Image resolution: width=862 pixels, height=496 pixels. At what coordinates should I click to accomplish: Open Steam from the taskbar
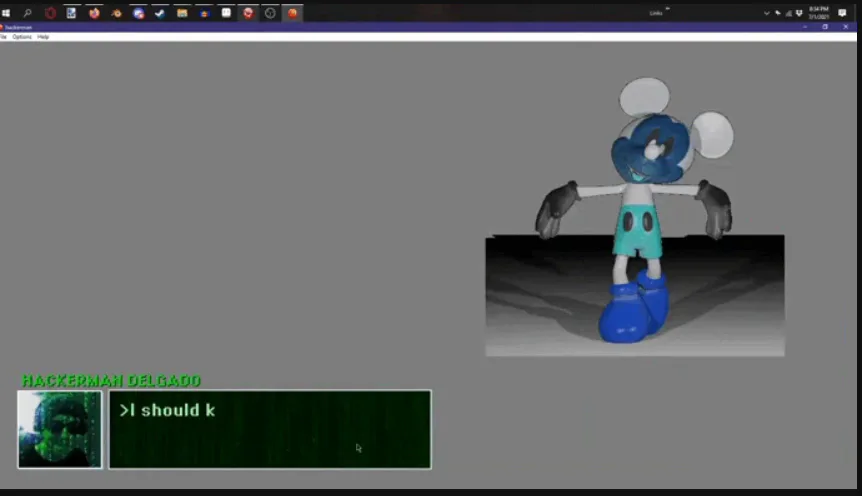pyautogui.click(x=160, y=13)
